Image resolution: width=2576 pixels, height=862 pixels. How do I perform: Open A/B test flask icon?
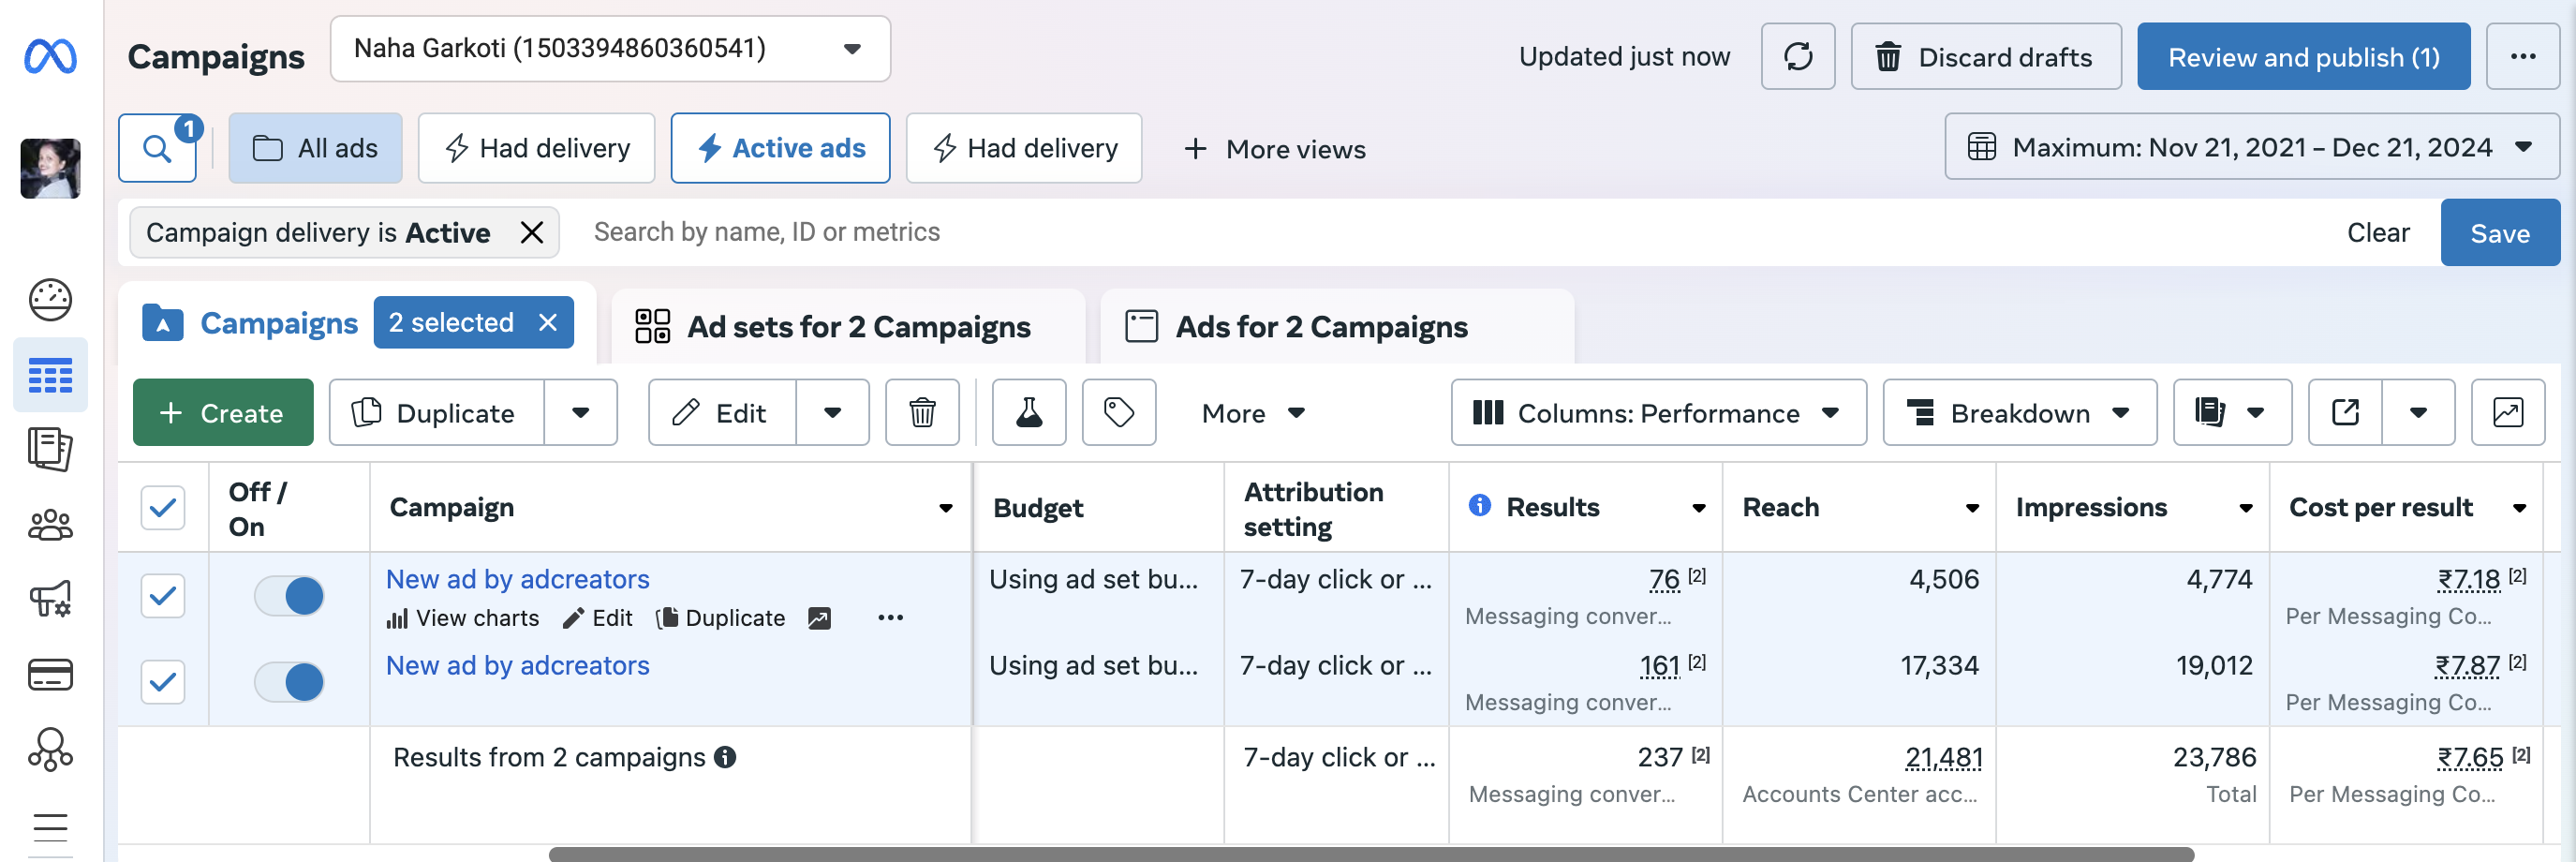tap(1028, 413)
